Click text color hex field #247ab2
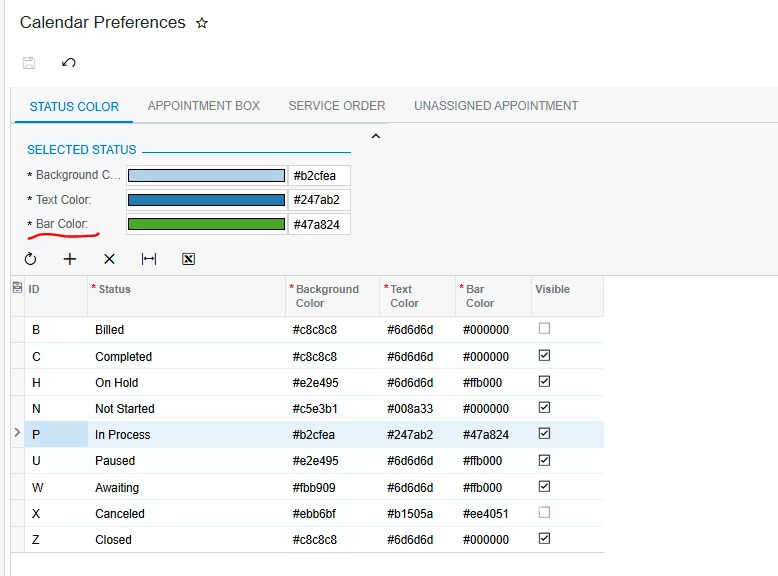 (x=320, y=200)
